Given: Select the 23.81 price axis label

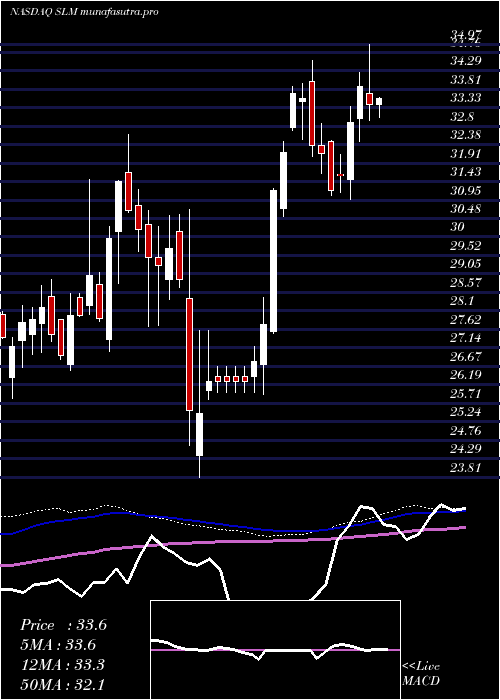Looking at the screenshot, I should (466, 468).
